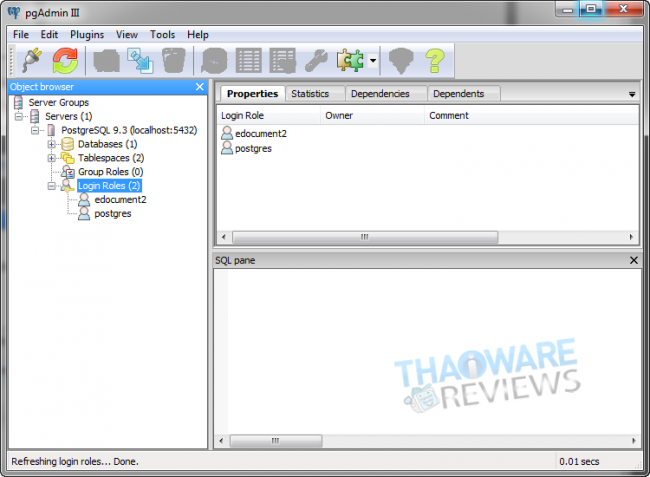Click the status text 'Refreshing login roles... Done.'
The width and height of the screenshot is (650, 477).
click(75, 461)
